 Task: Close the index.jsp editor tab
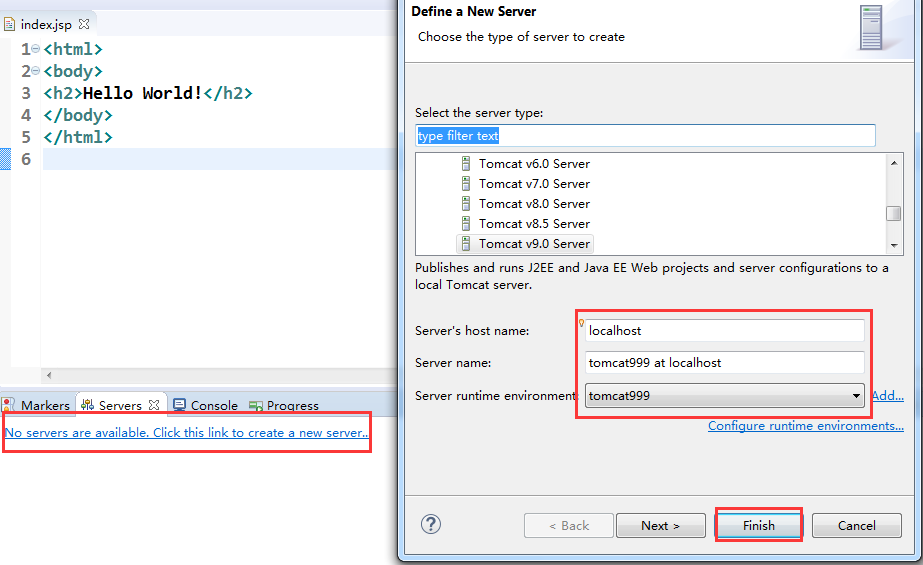coord(84,24)
